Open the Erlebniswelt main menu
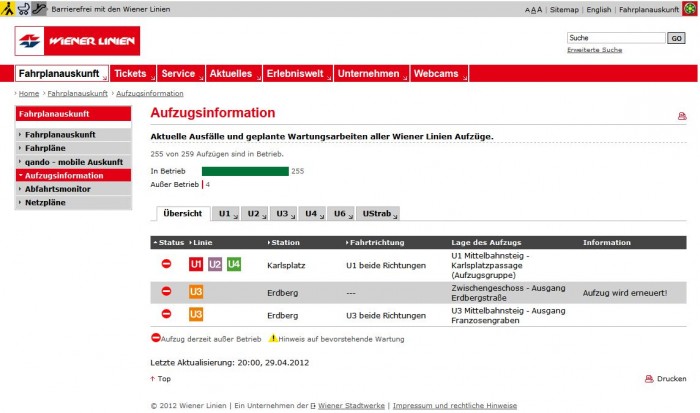Image resolution: width=700 pixels, height=413 pixels. click(x=298, y=74)
